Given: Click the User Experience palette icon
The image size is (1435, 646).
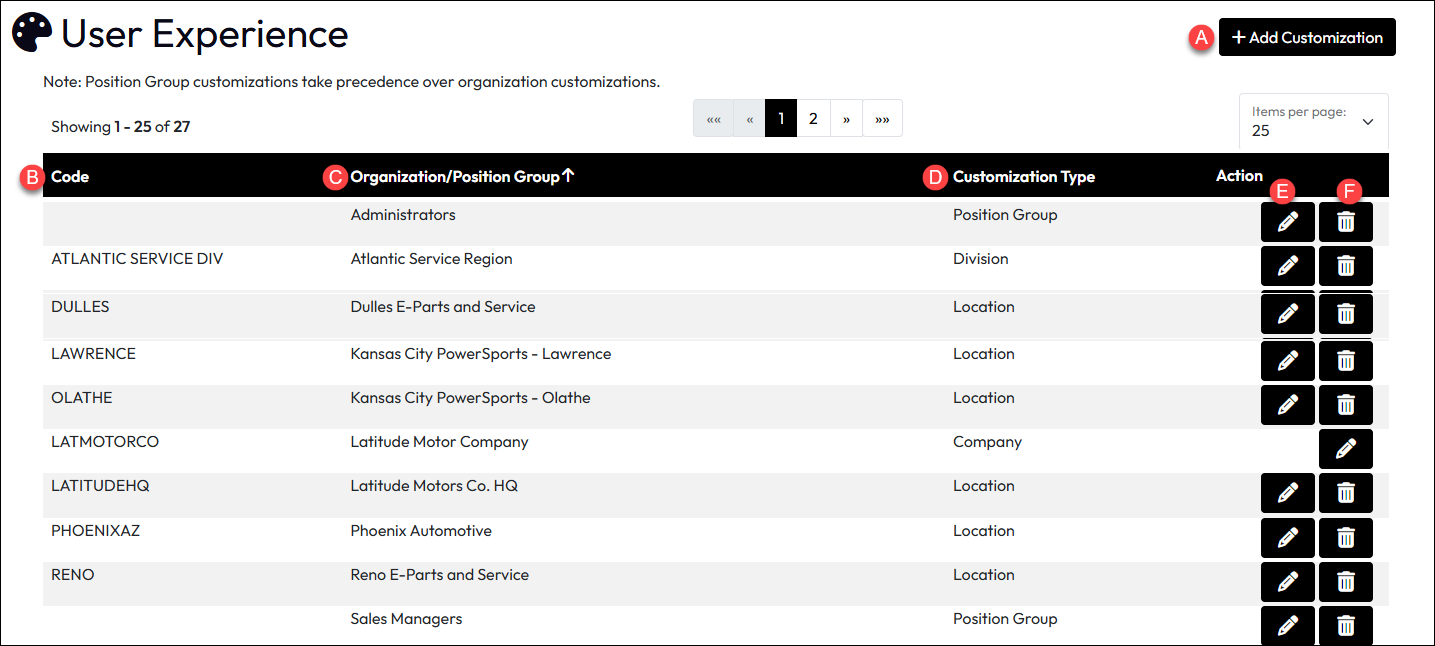Looking at the screenshot, I should click(31, 34).
